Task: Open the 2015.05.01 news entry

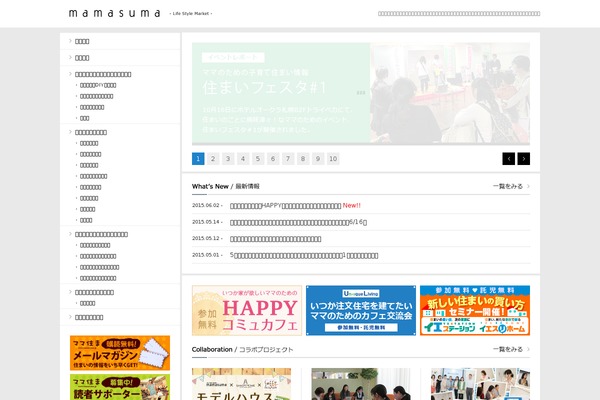Action: 304,255
